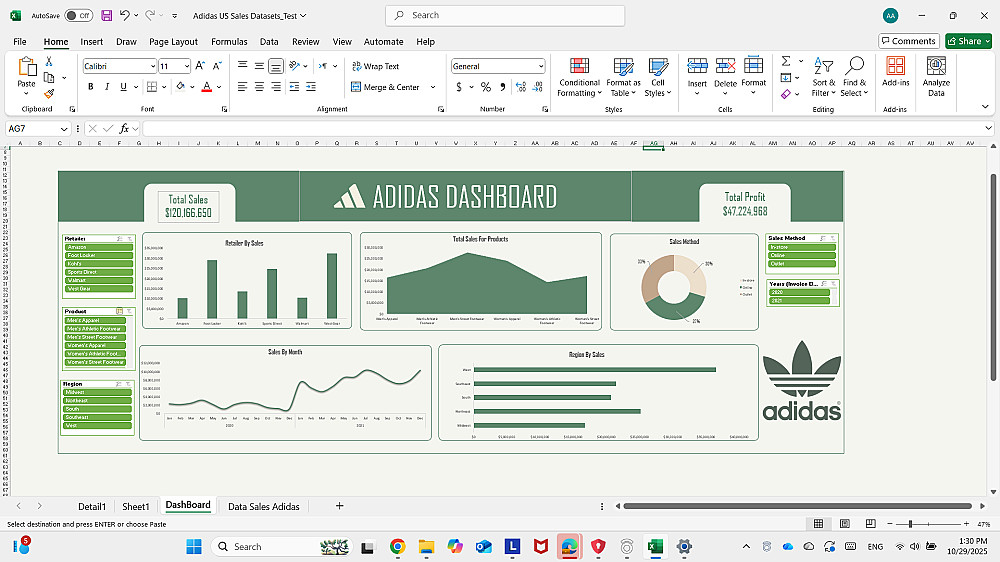The height and width of the screenshot is (562, 1000).
Task: Click the zoom slider handle
Action: [910, 524]
